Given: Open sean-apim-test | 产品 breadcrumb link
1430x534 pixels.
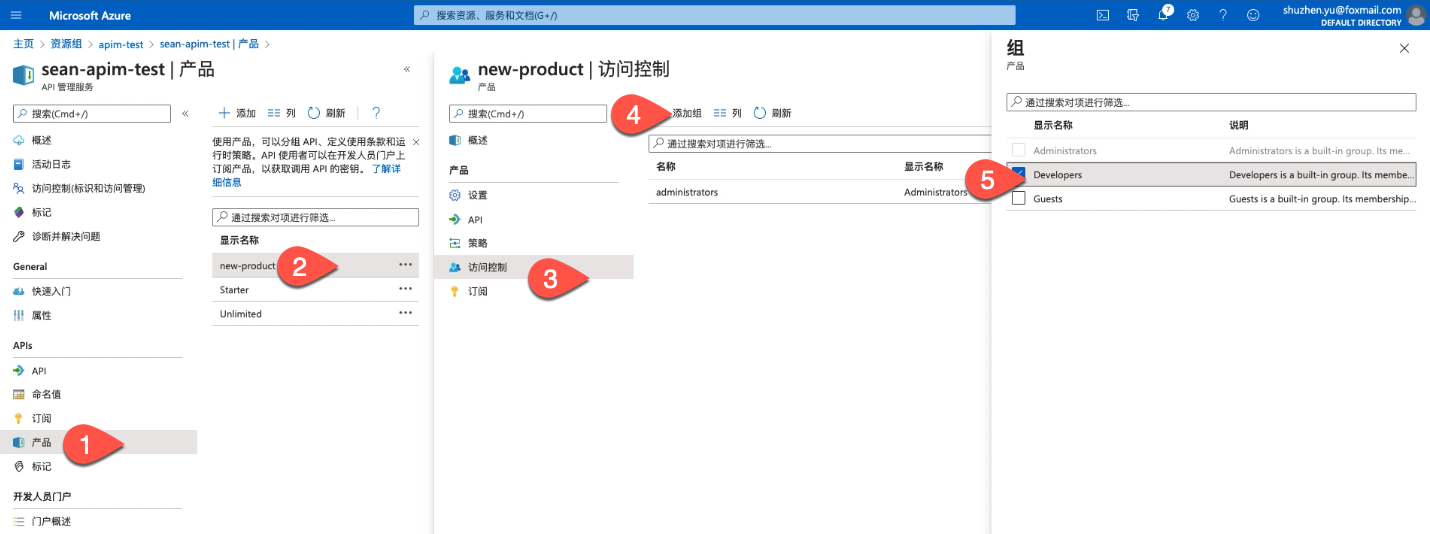Looking at the screenshot, I should (x=209, y=44).
